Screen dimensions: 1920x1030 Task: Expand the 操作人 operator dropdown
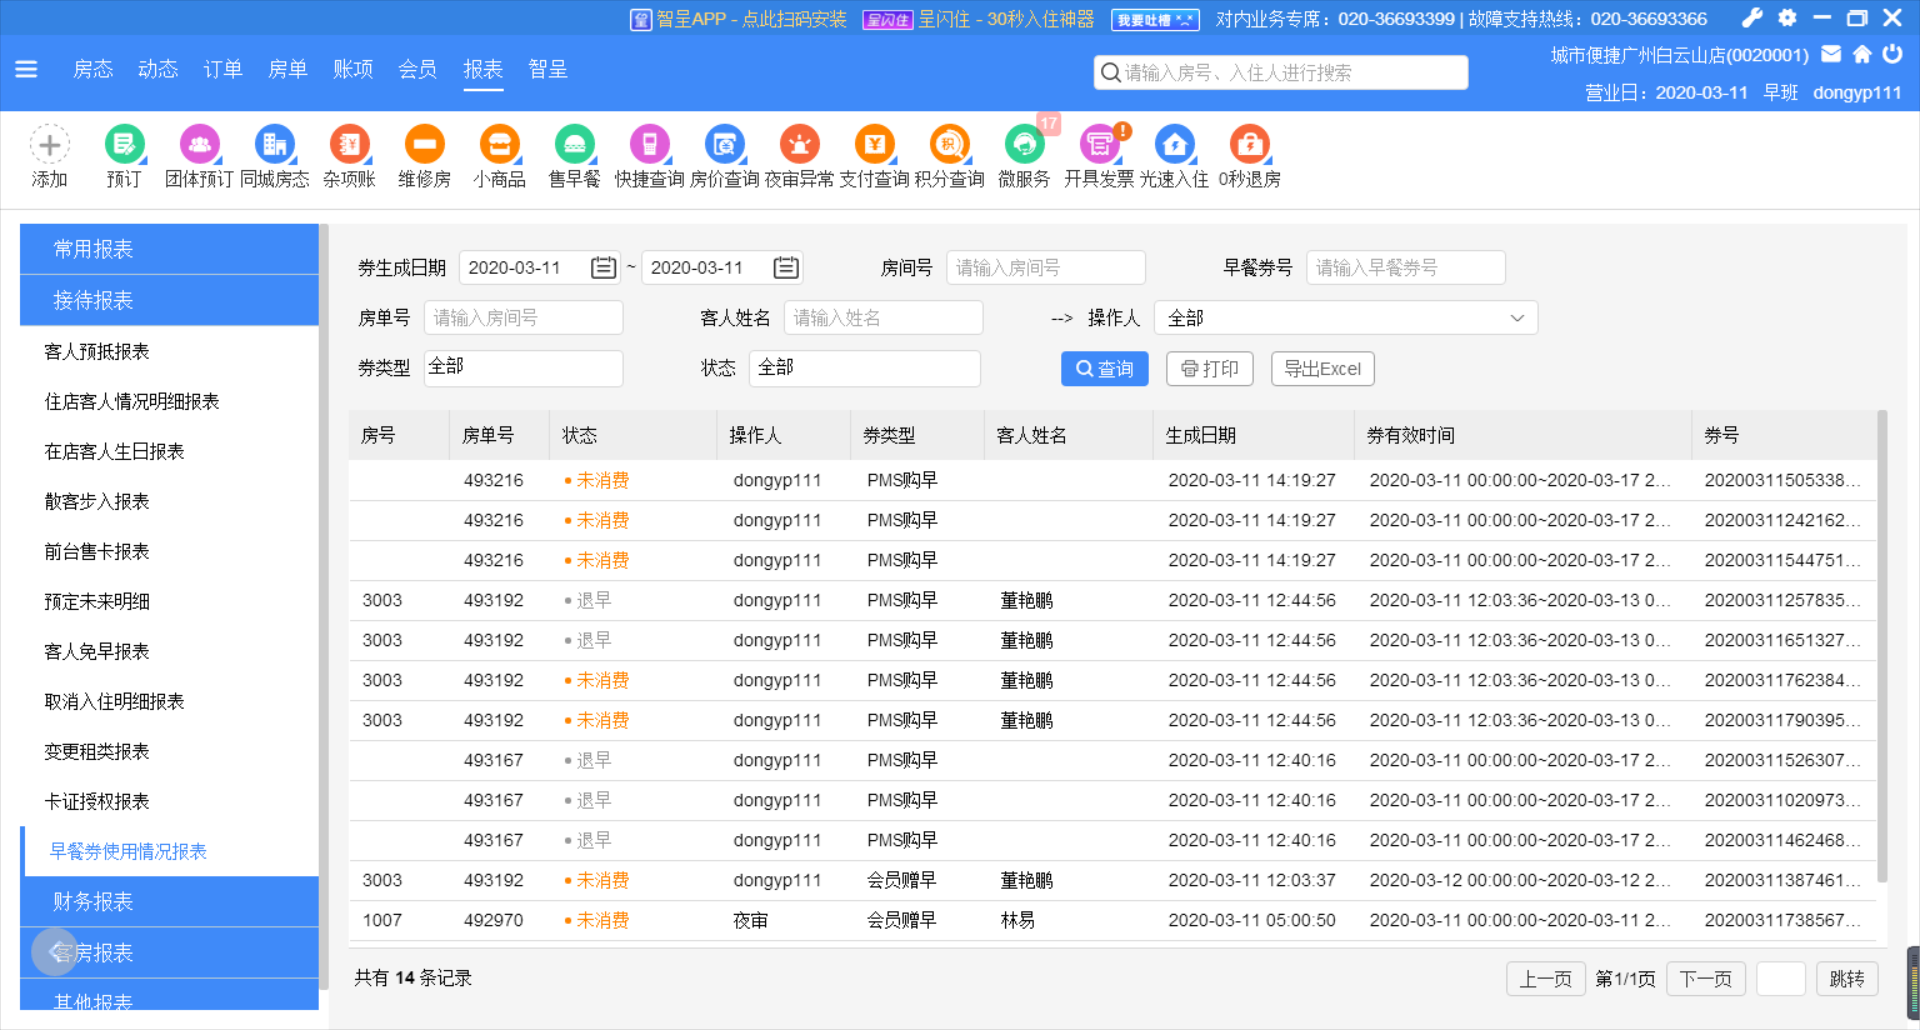(1345, 318)
